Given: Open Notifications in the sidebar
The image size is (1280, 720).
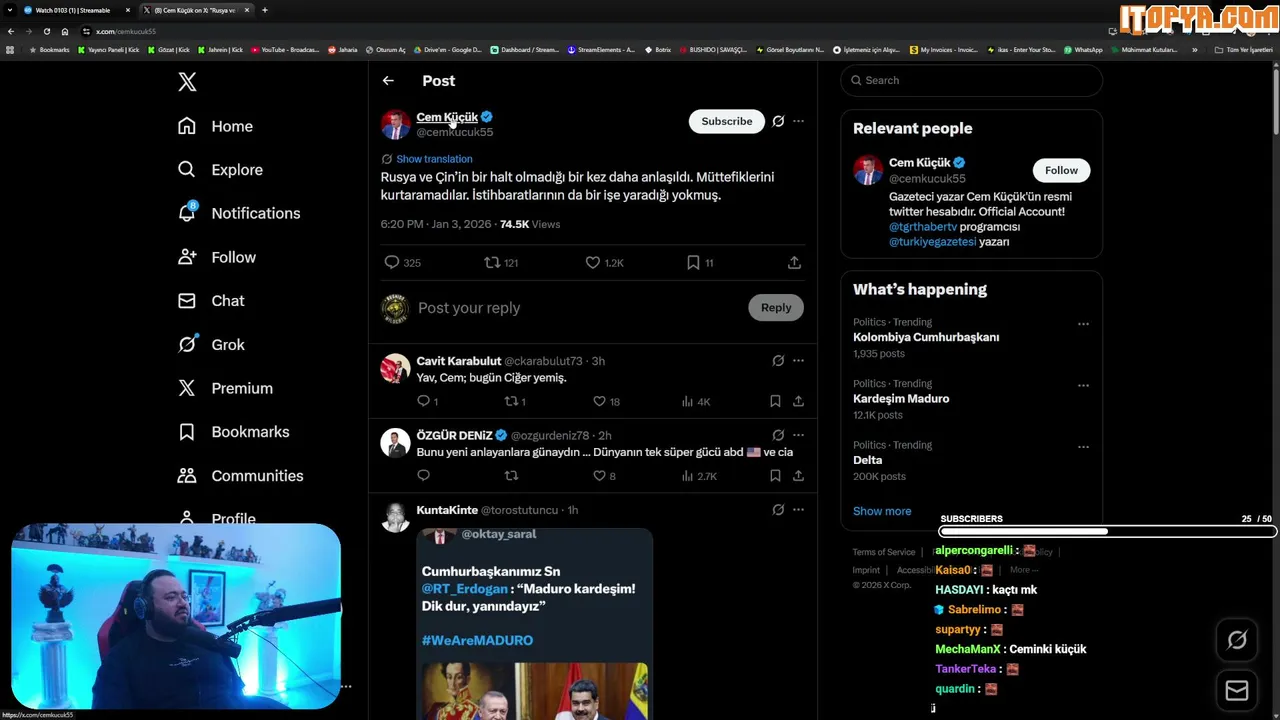Looking at the screenshot, I should coord(238,213).
